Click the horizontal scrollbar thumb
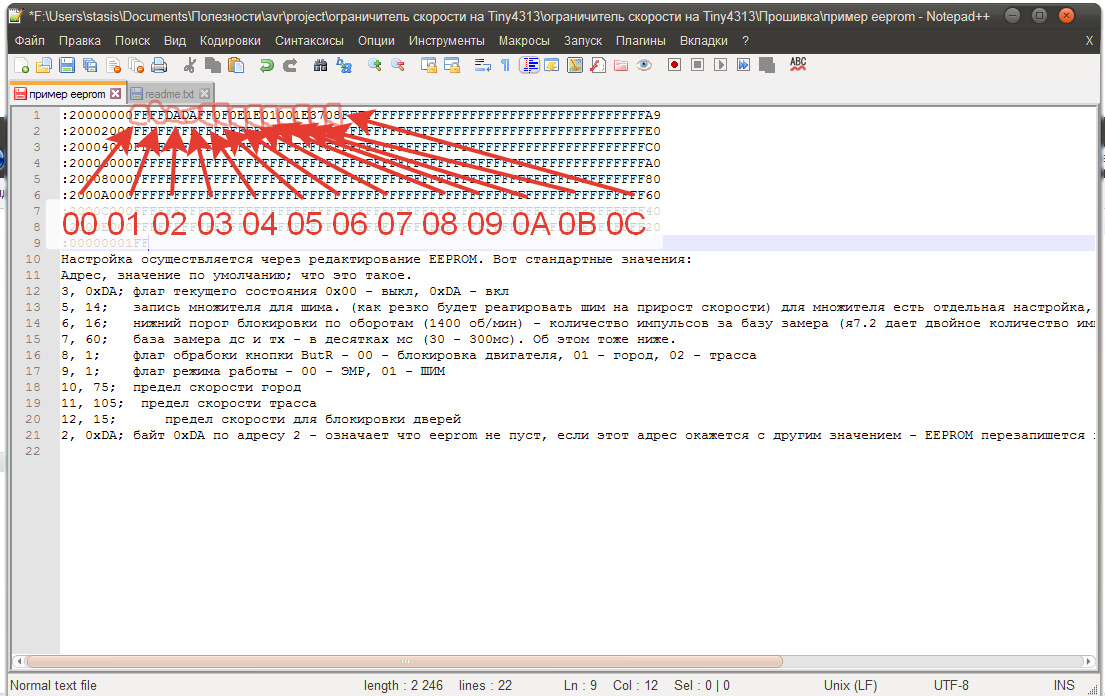 coord(405,661)
